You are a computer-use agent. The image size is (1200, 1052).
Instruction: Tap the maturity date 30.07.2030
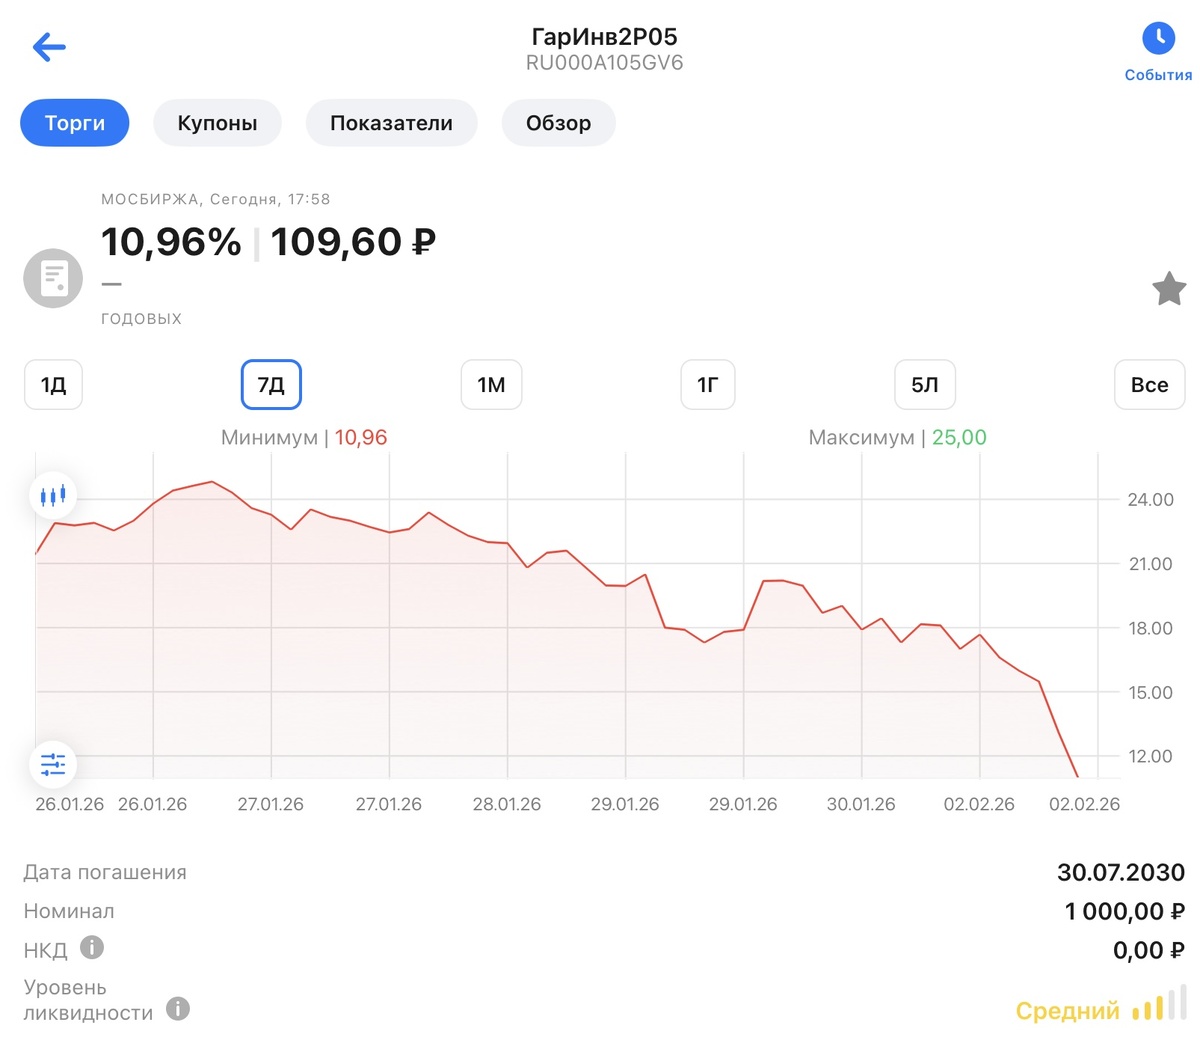click(x=1121, y=872)
